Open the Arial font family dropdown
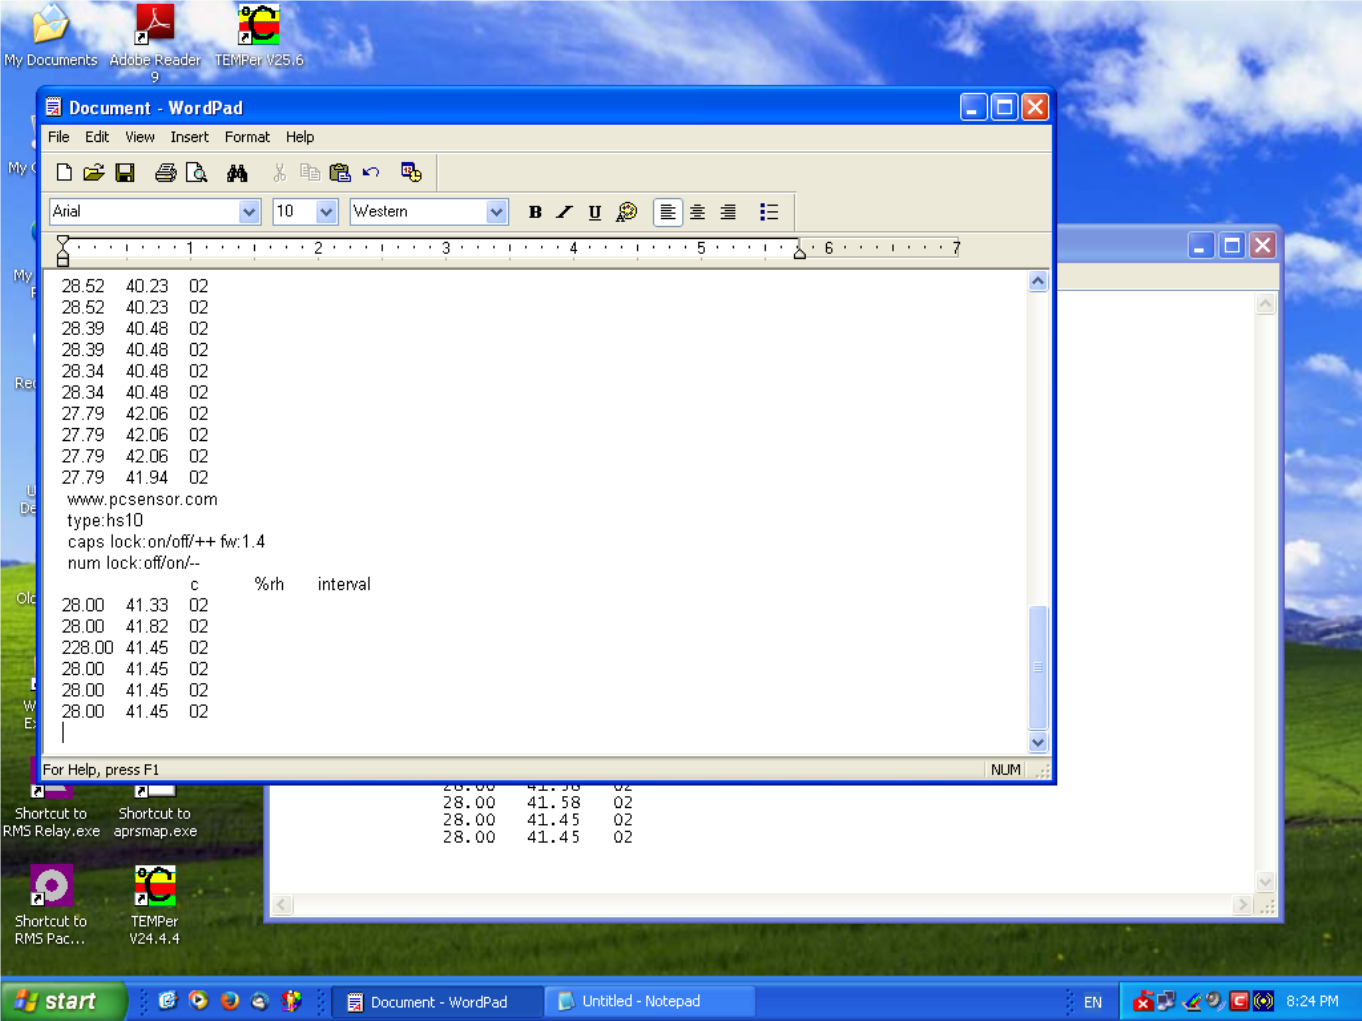Image resolution: width=1362 pixels, height=1021 pixels. click(248, 211)
